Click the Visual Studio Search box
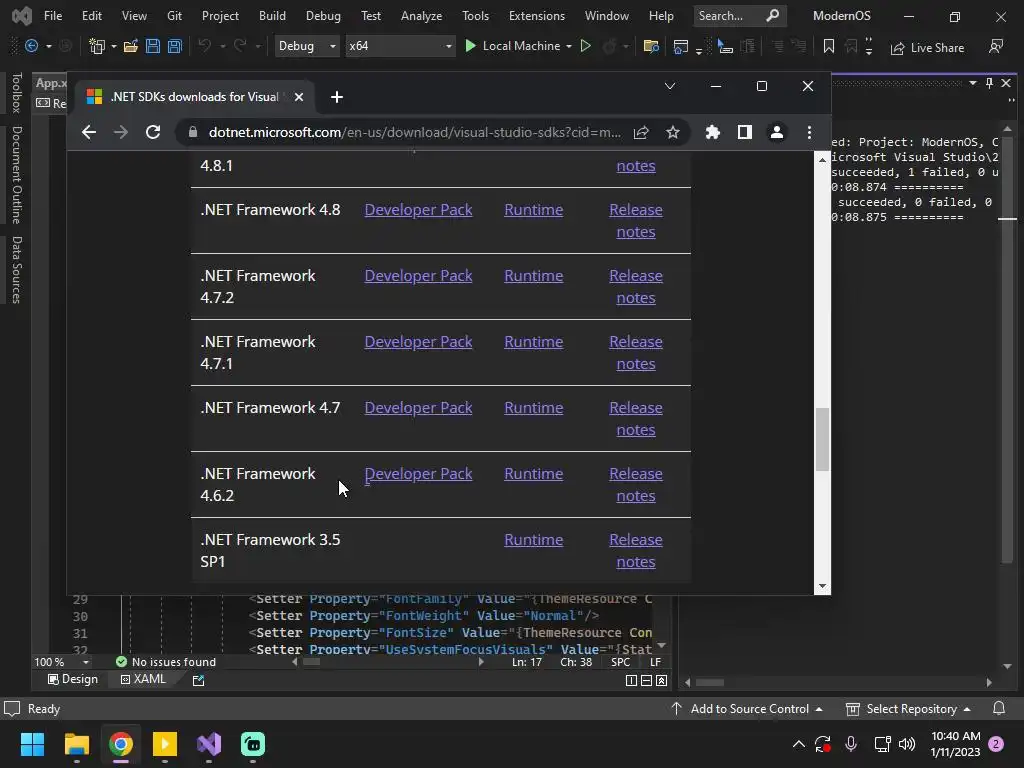The image size is (1024, 768). click(738, 16)
